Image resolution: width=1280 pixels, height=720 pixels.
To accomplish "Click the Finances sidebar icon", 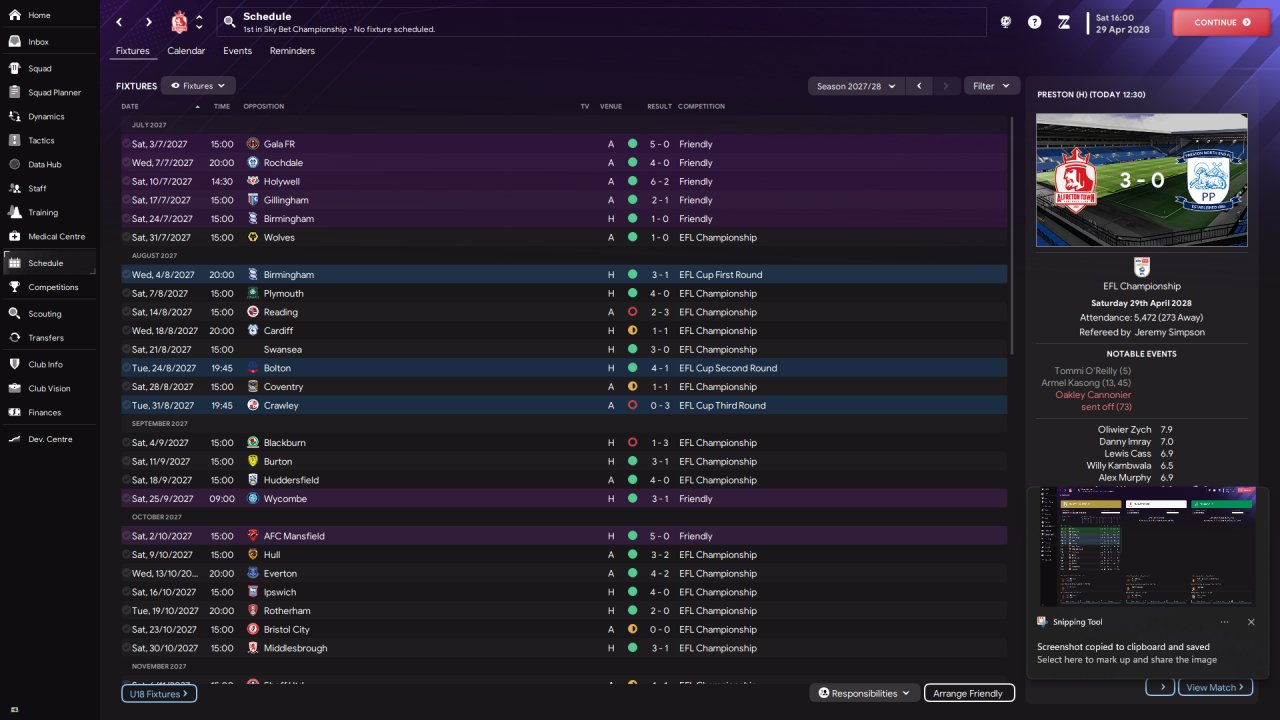I will (15, 412).
